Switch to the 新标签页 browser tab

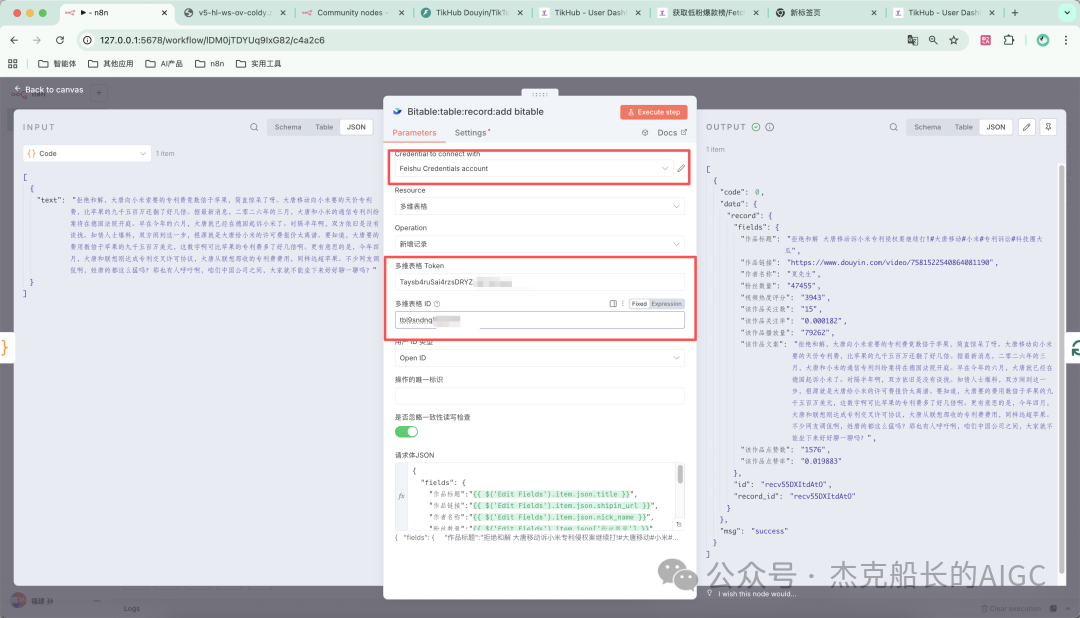coord(827,12)
